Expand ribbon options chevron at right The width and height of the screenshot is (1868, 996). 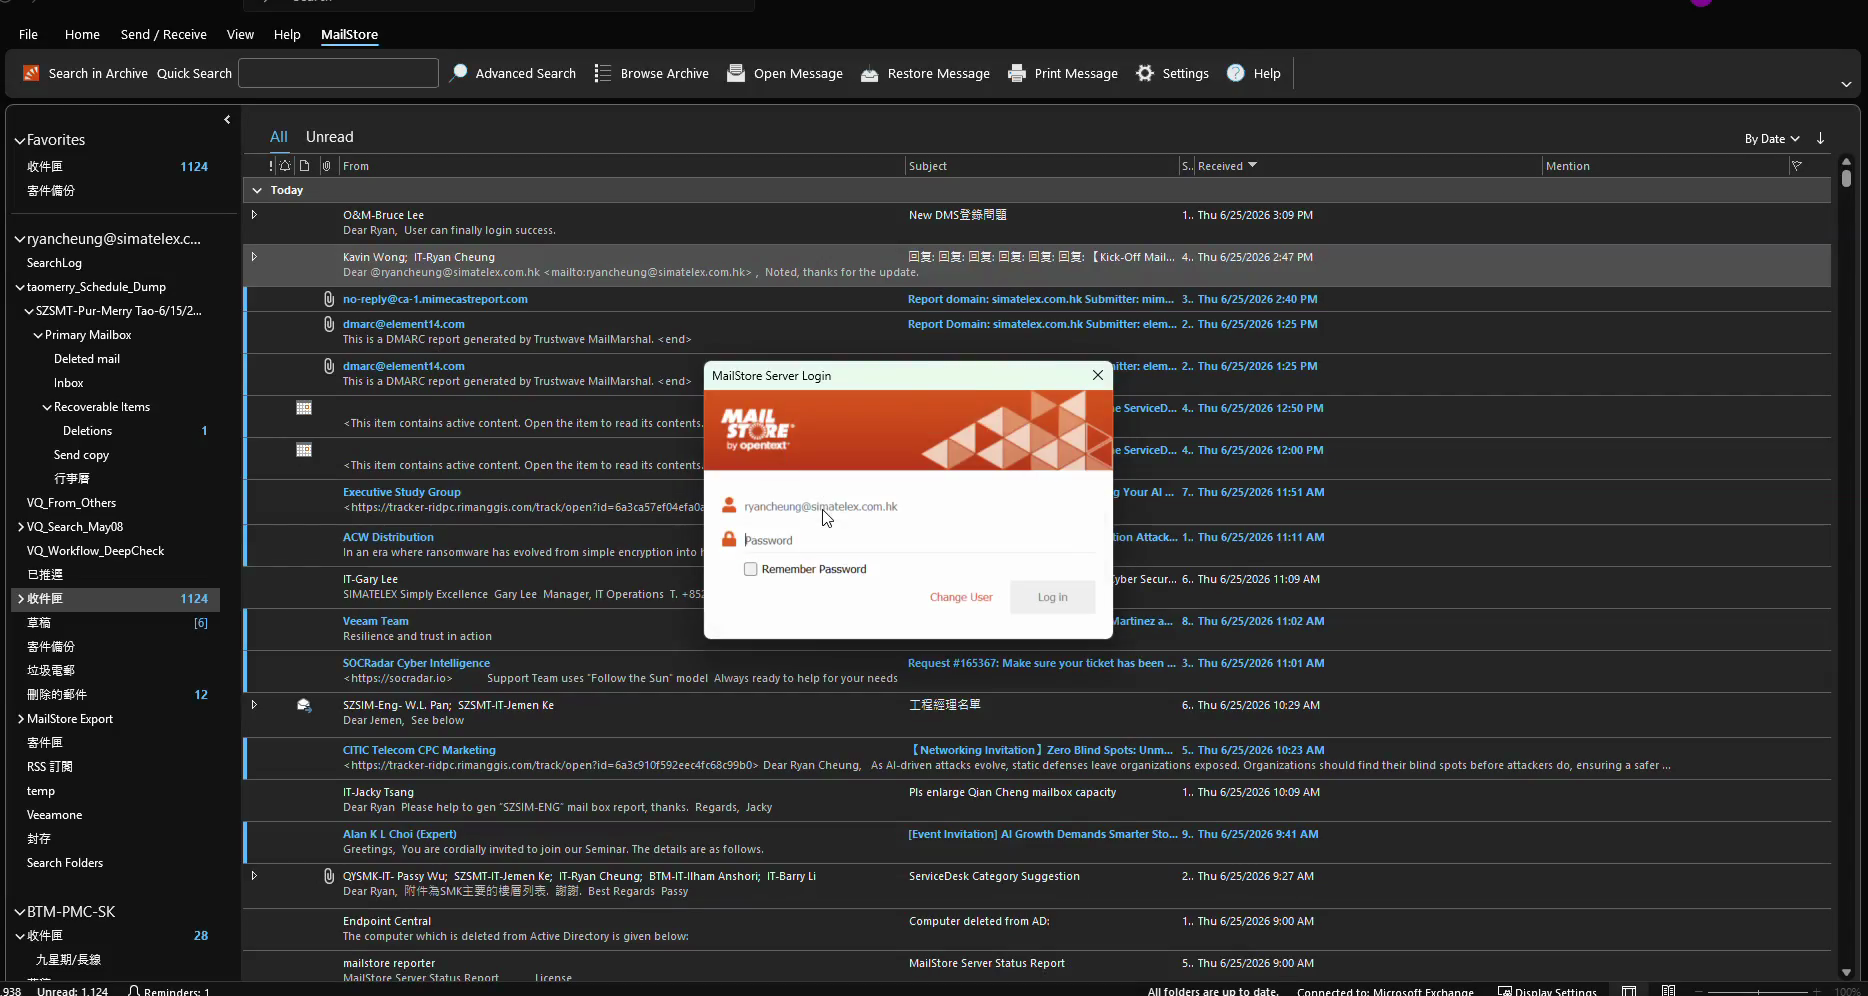(x=1846, y=84)
